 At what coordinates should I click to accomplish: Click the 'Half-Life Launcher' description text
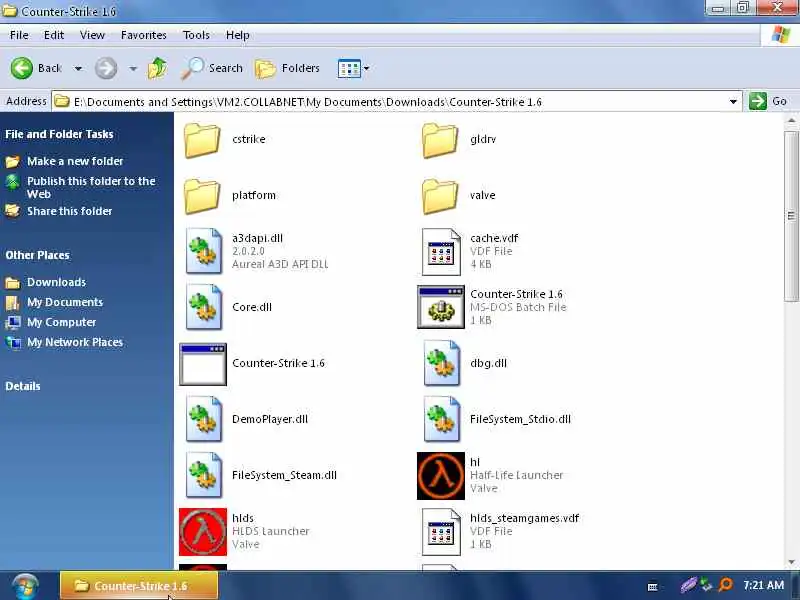click(516, 475)
